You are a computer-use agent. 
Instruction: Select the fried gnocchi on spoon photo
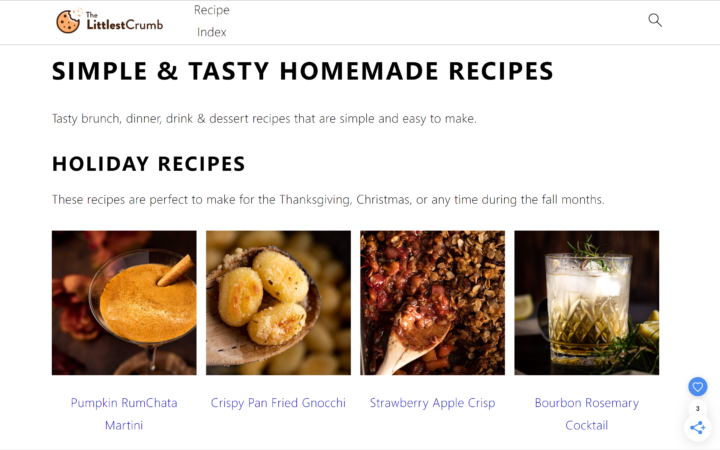coord(278,303)
